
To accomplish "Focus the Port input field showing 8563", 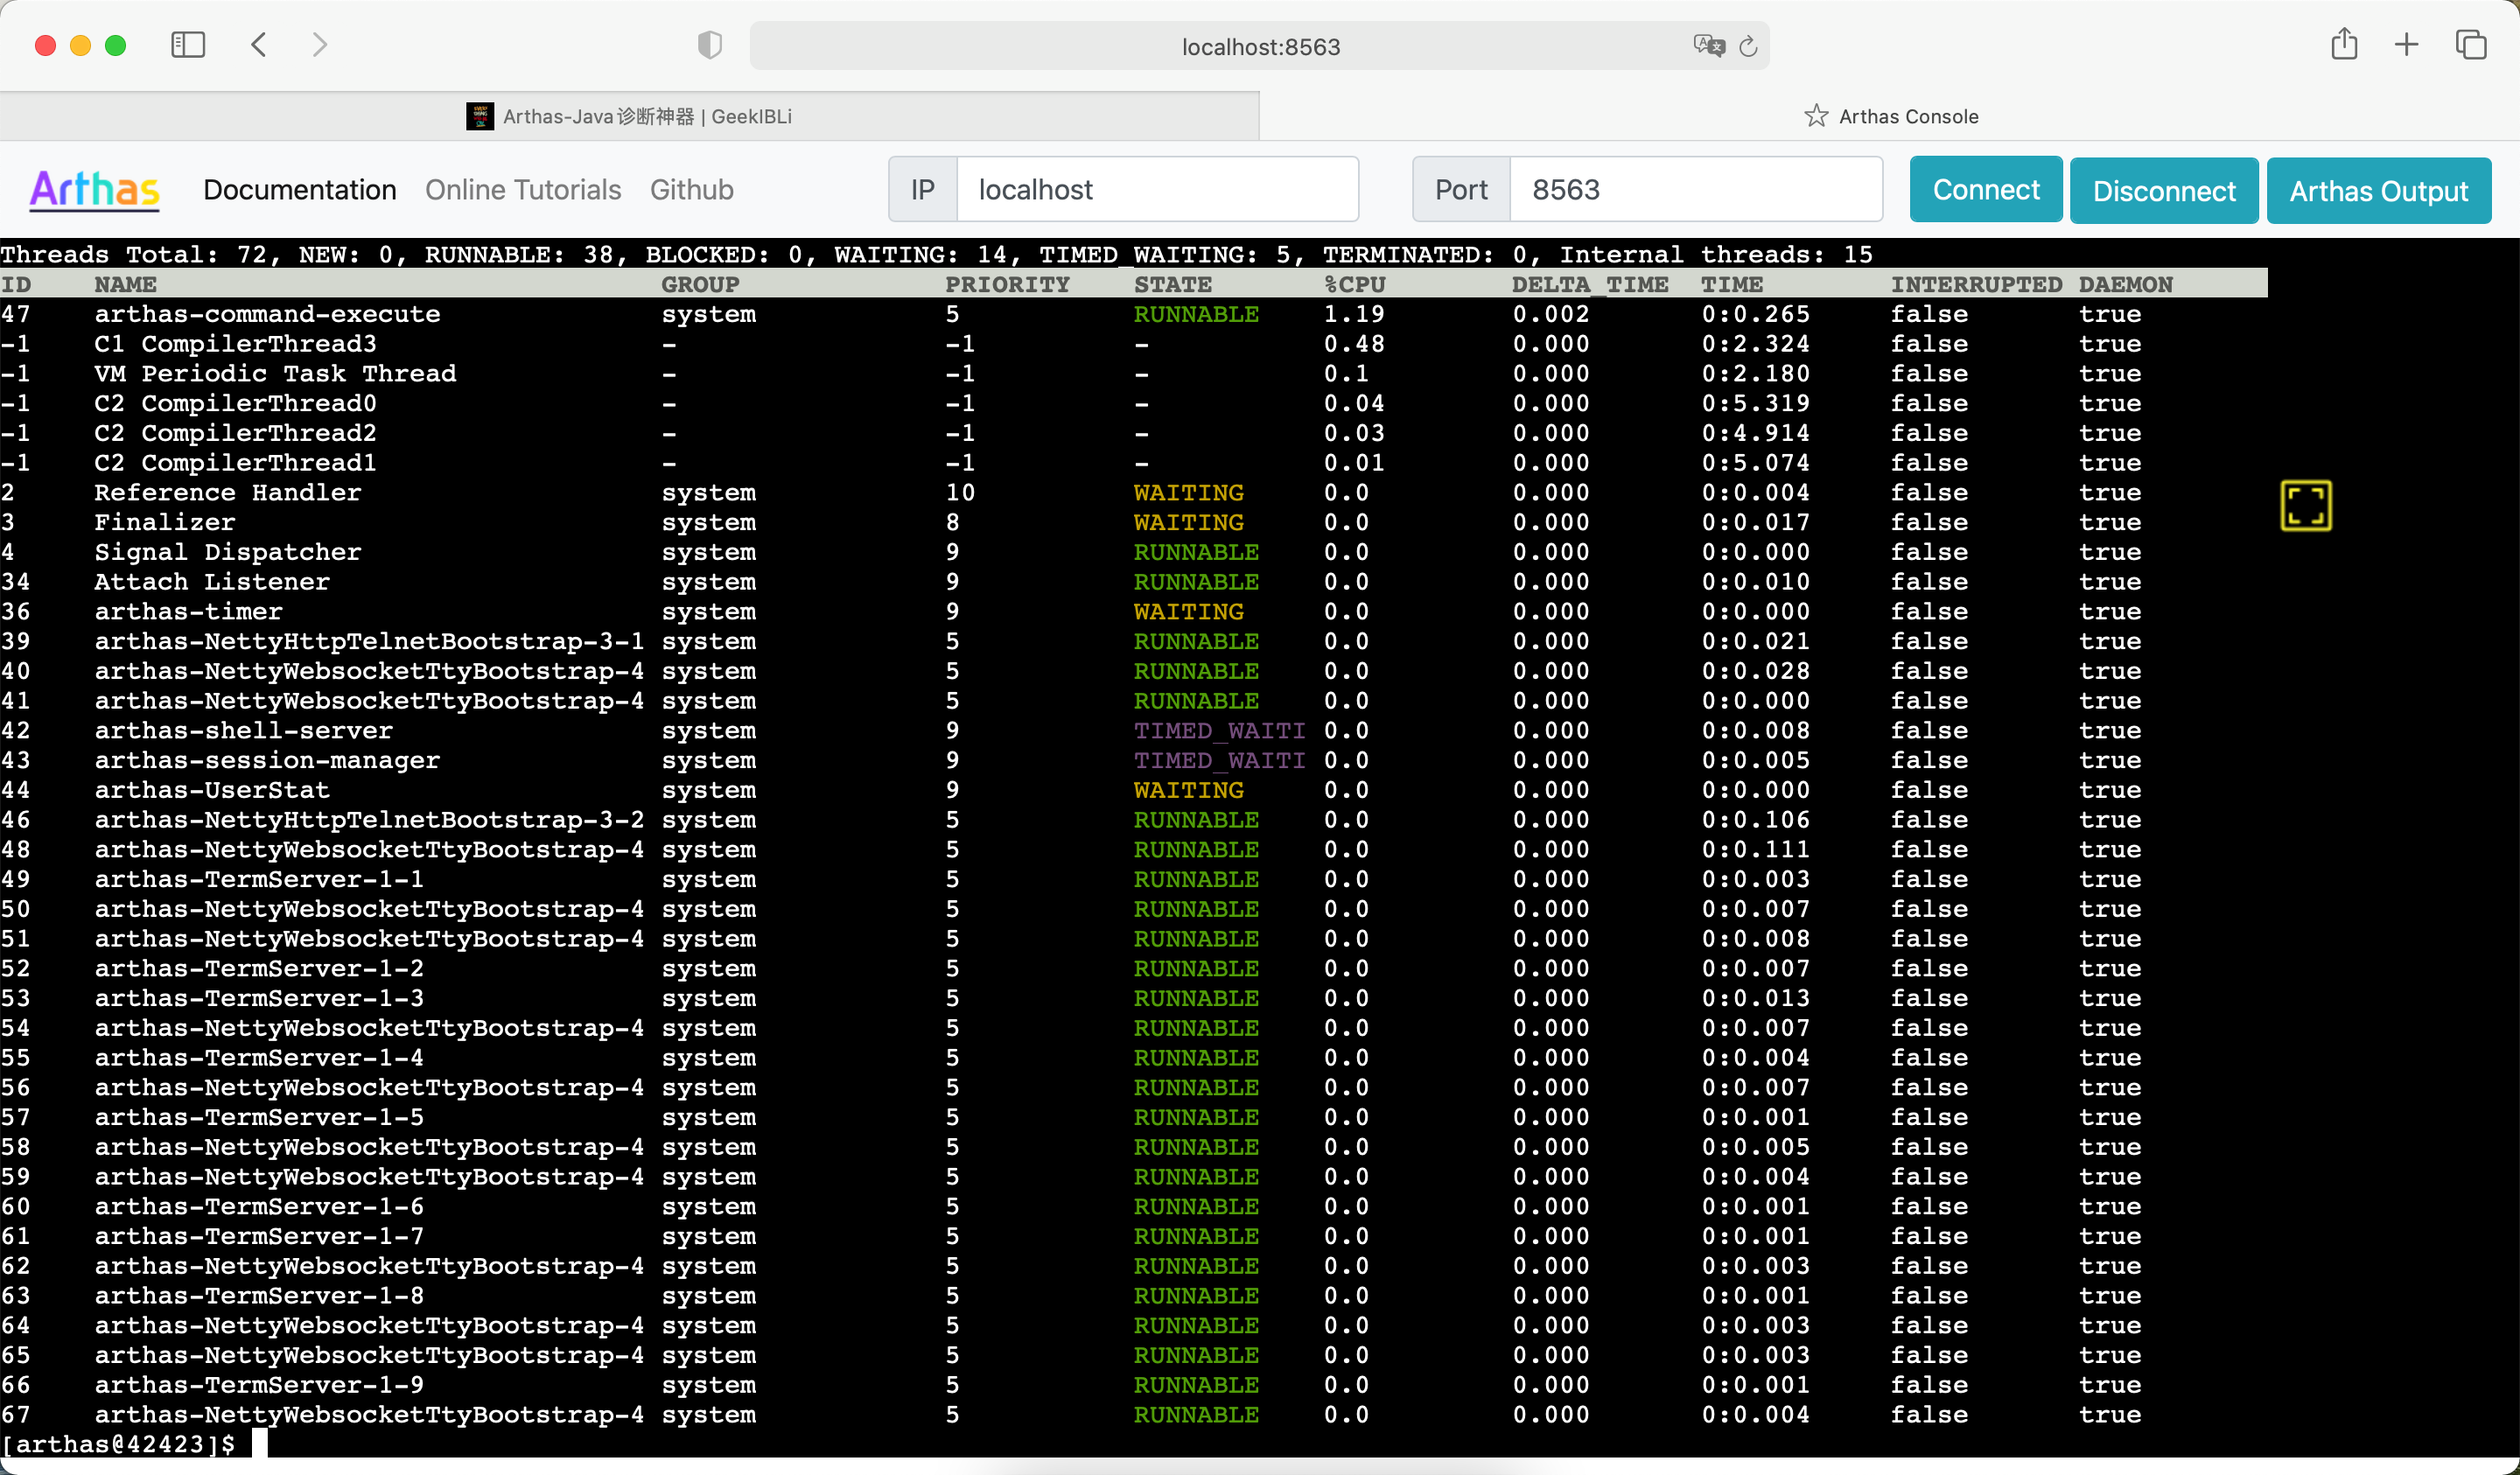I will (1695, 189).
